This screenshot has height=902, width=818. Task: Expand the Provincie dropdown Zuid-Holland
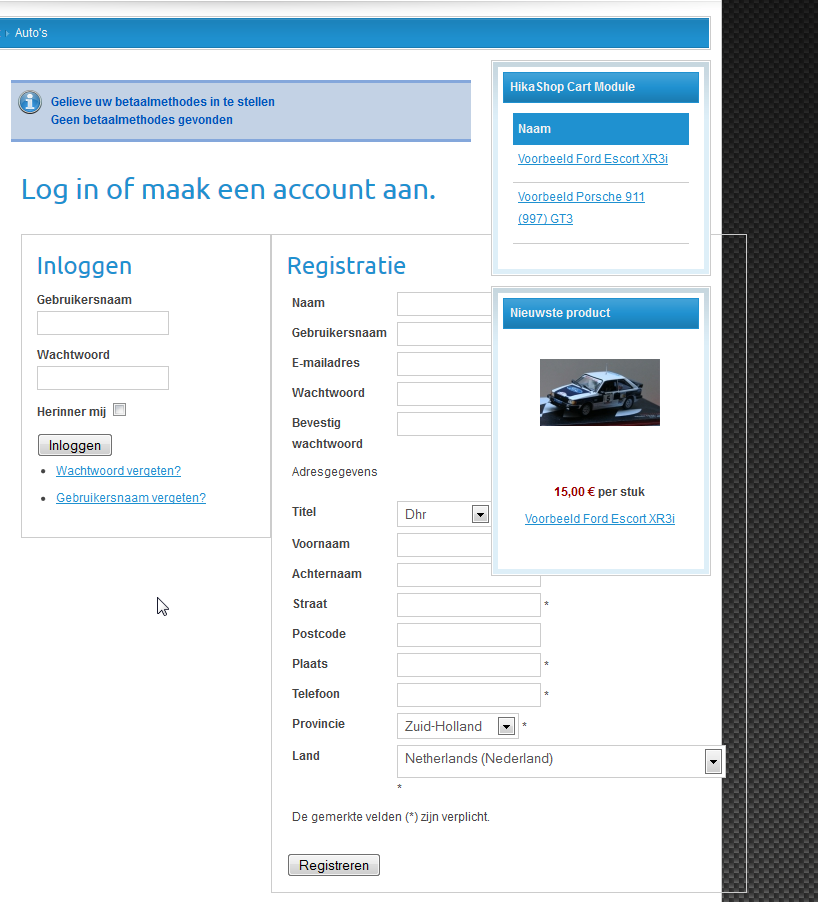point(458,726)
